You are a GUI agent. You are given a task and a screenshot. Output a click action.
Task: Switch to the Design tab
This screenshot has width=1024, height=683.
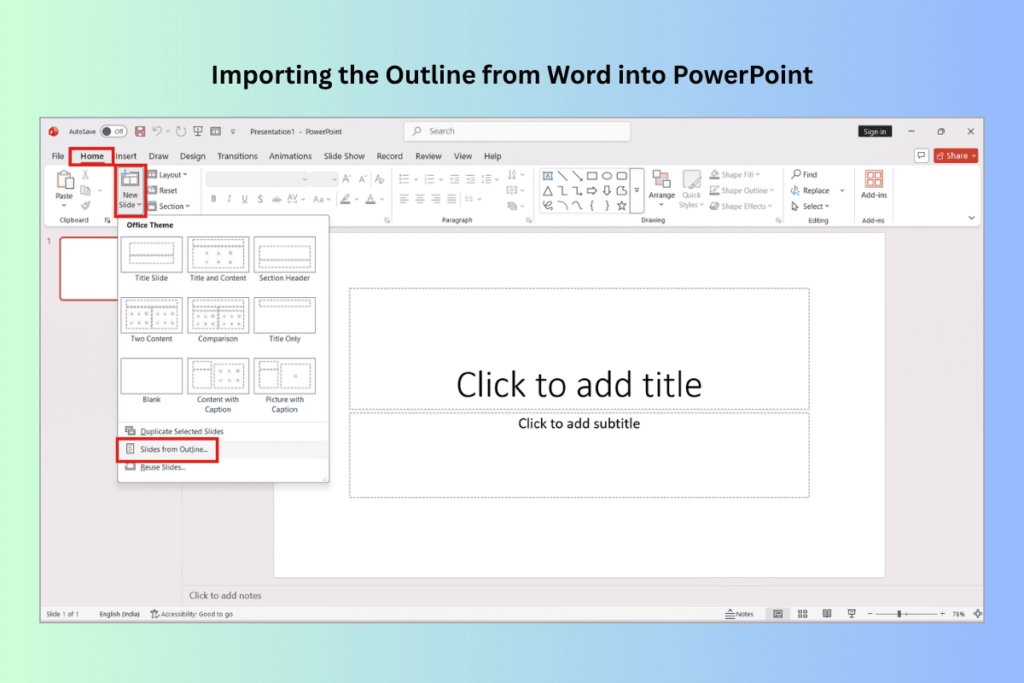pos(192,156)
